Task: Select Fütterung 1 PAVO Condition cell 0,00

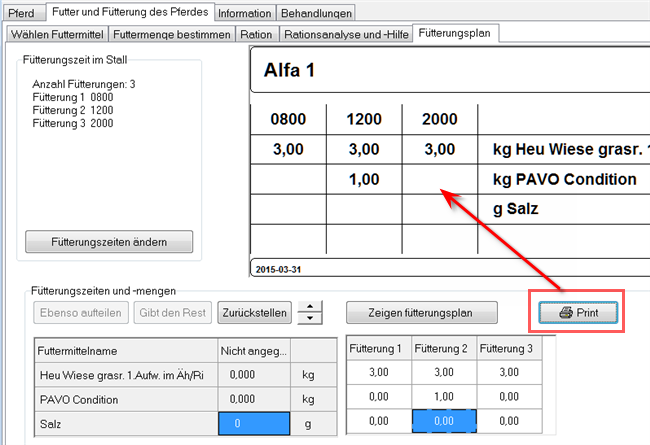Action: click(379, 397)
